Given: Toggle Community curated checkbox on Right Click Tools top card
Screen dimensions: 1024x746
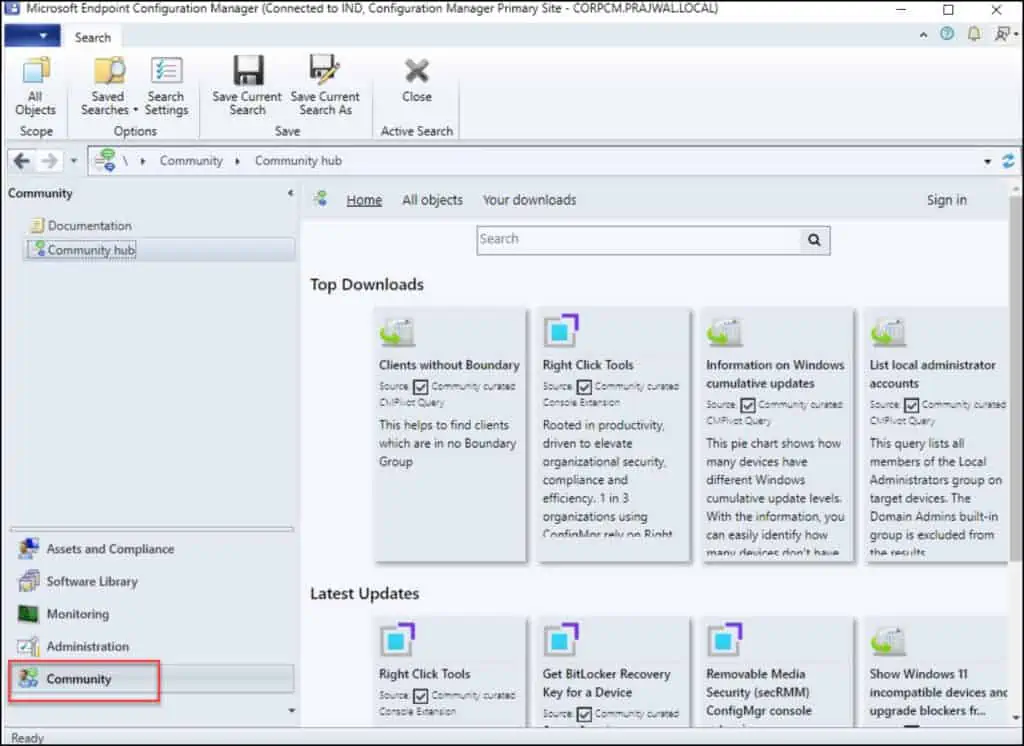Looking at the screenshot, I should click(584, 387).
